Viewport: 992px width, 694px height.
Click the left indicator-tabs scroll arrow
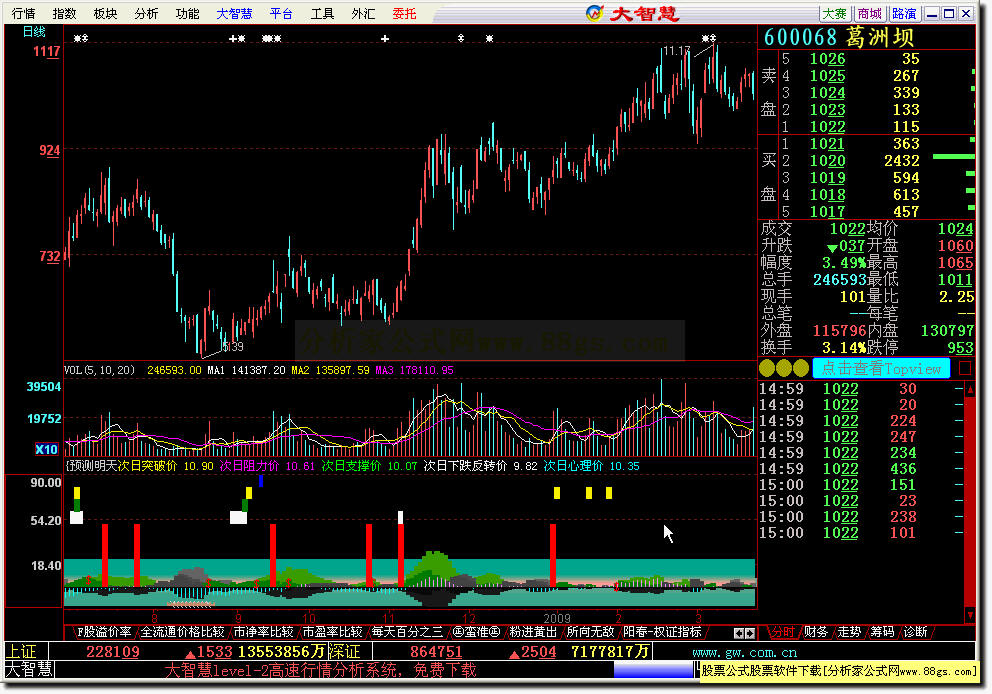[738, 633]
